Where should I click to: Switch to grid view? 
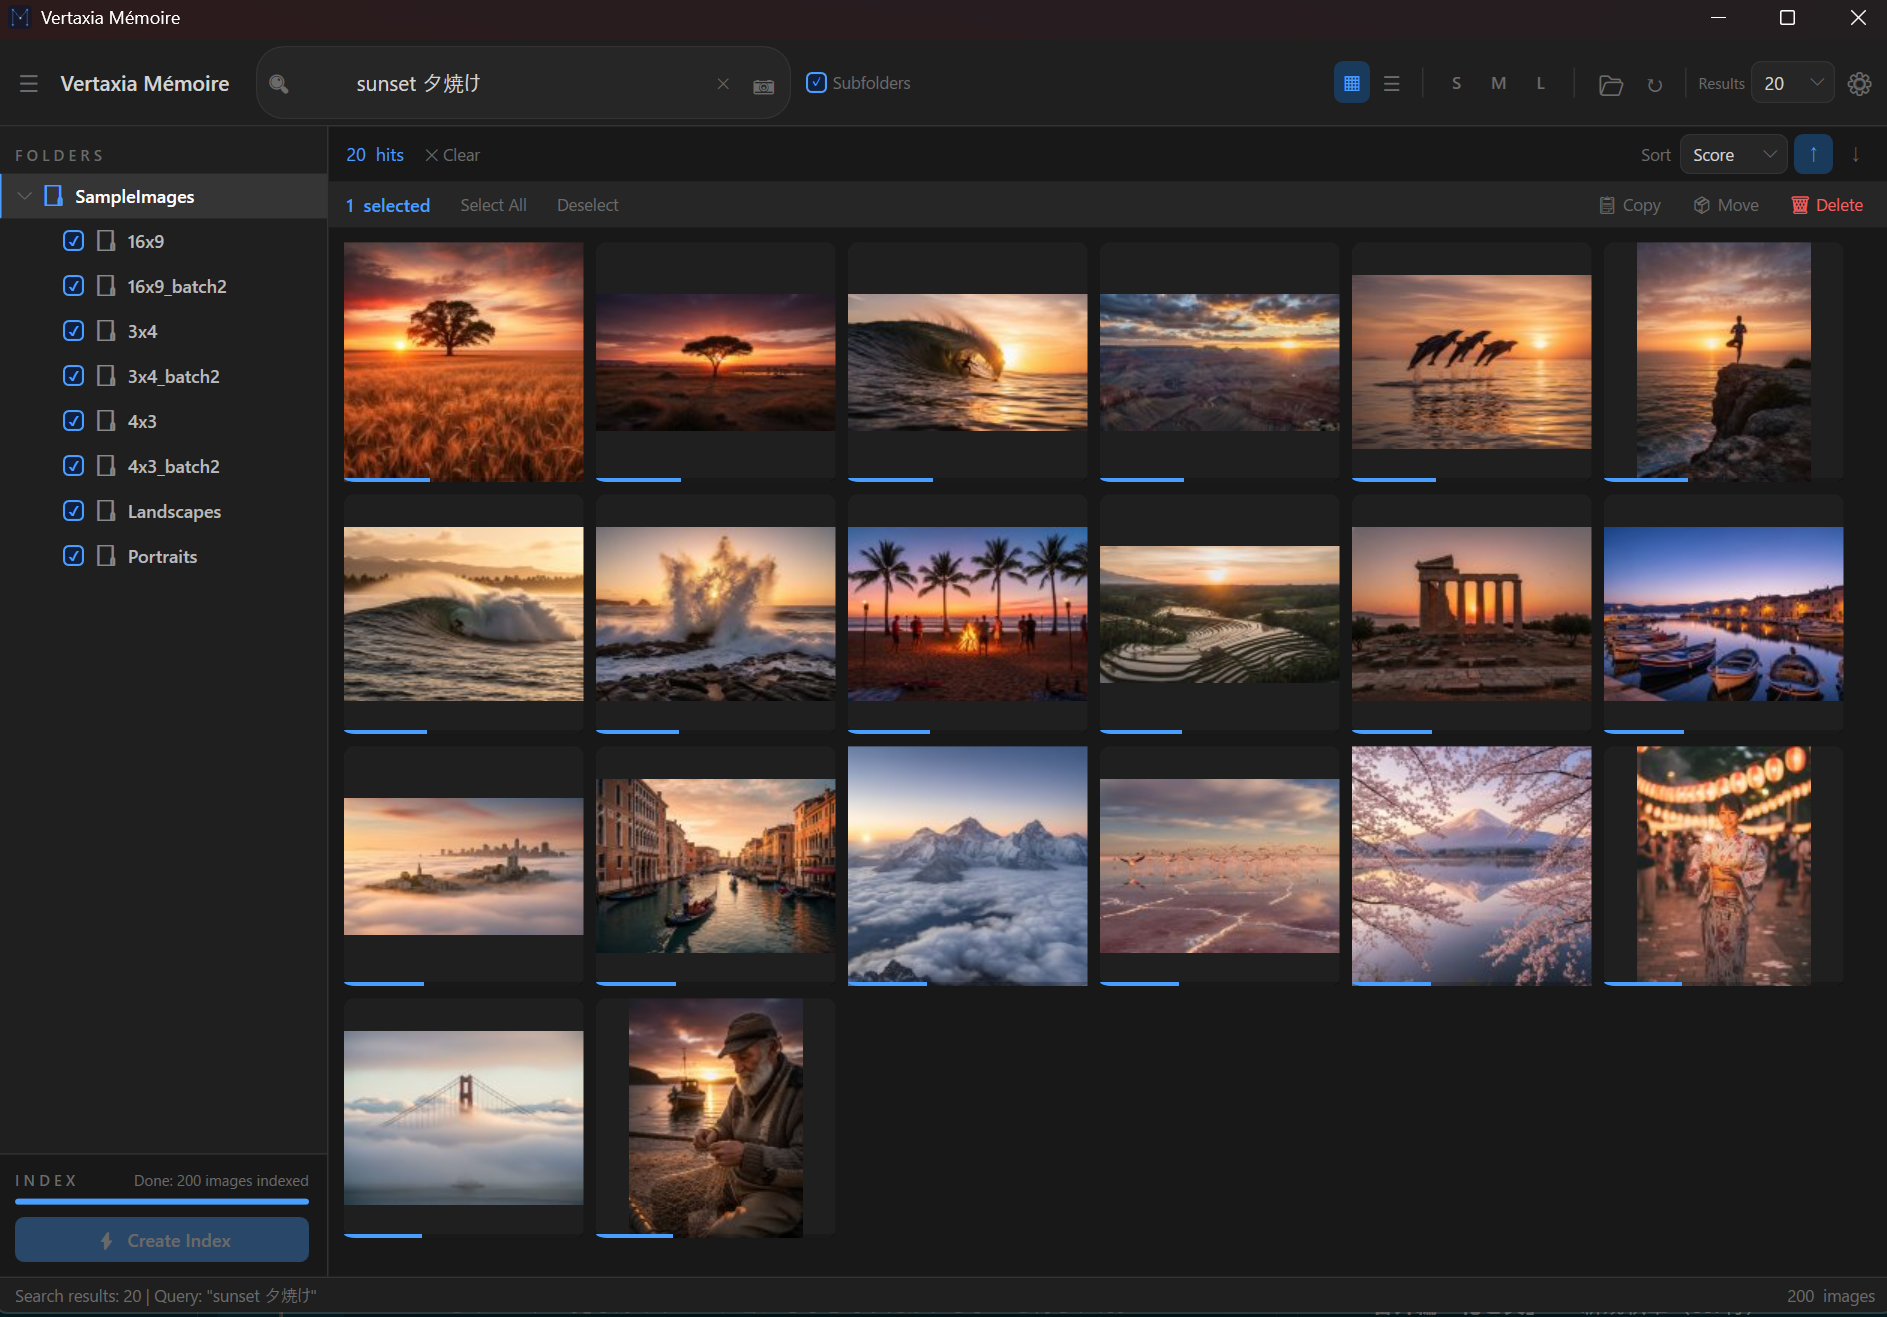coord(1351,84)
